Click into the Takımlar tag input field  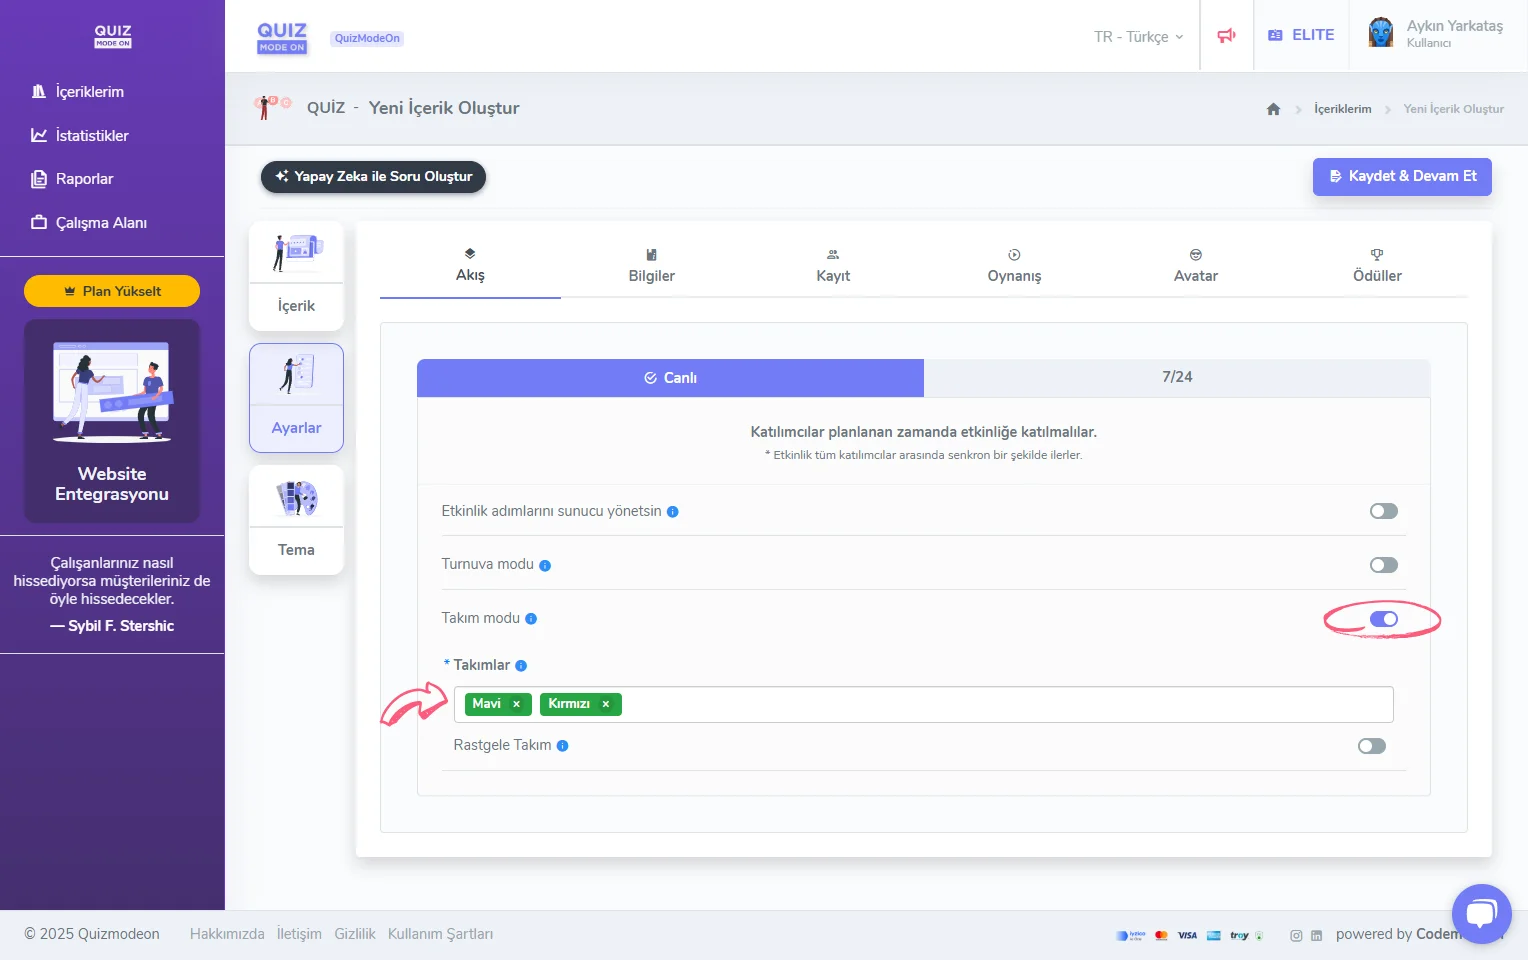click(x=1000, y=704)
